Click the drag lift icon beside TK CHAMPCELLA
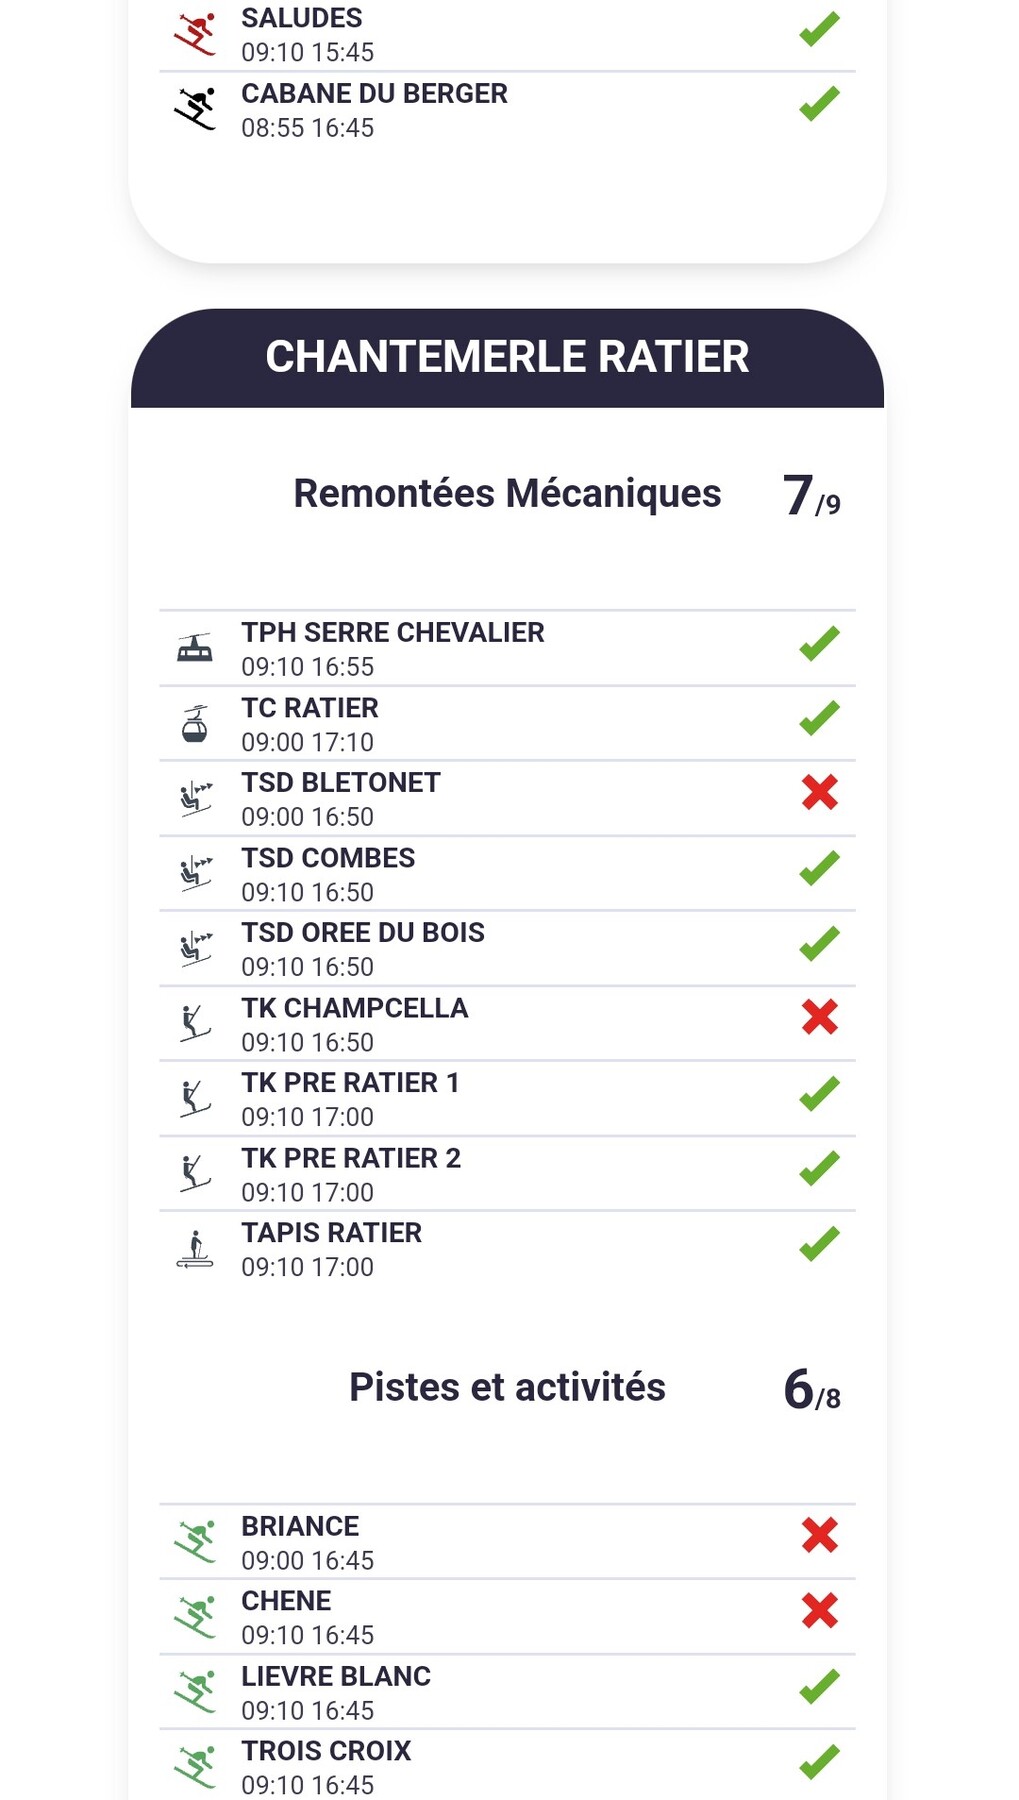 click(195, 1024)
